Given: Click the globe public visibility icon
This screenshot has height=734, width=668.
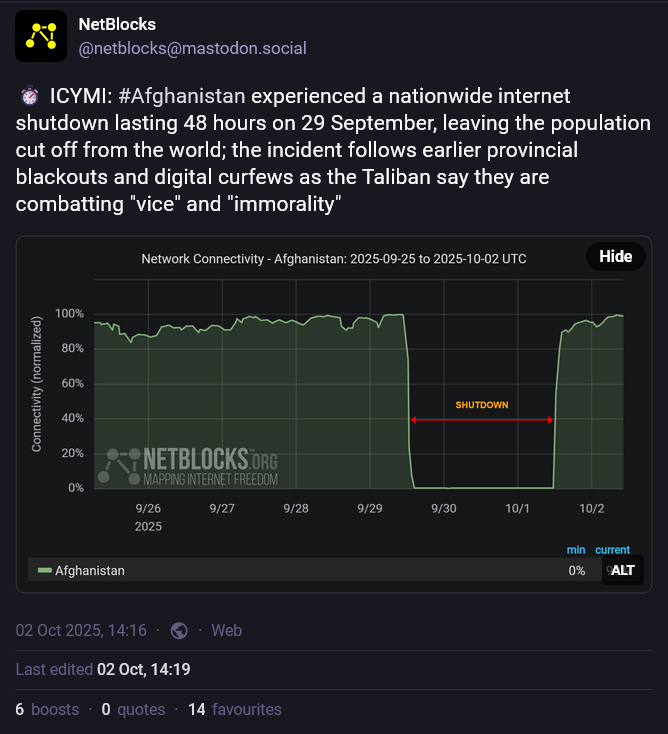Looking at the screenshot, I should [180, 630].
